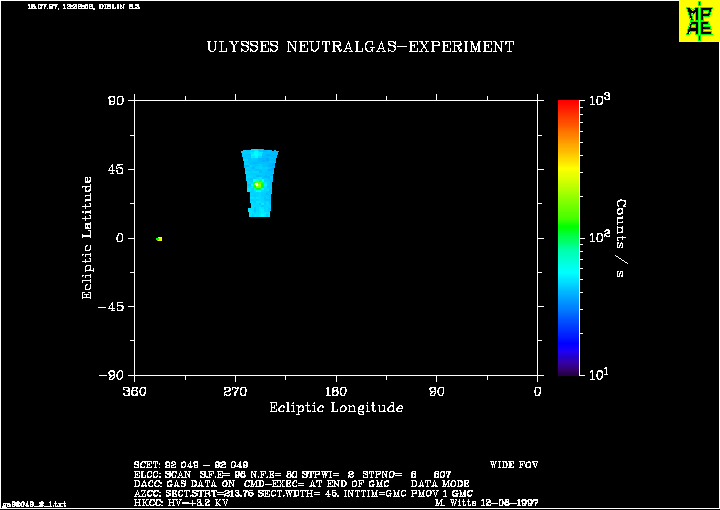Click the 0 latitude tick label
The height and width of the screenshot is (510, 720).
point(121,238)
